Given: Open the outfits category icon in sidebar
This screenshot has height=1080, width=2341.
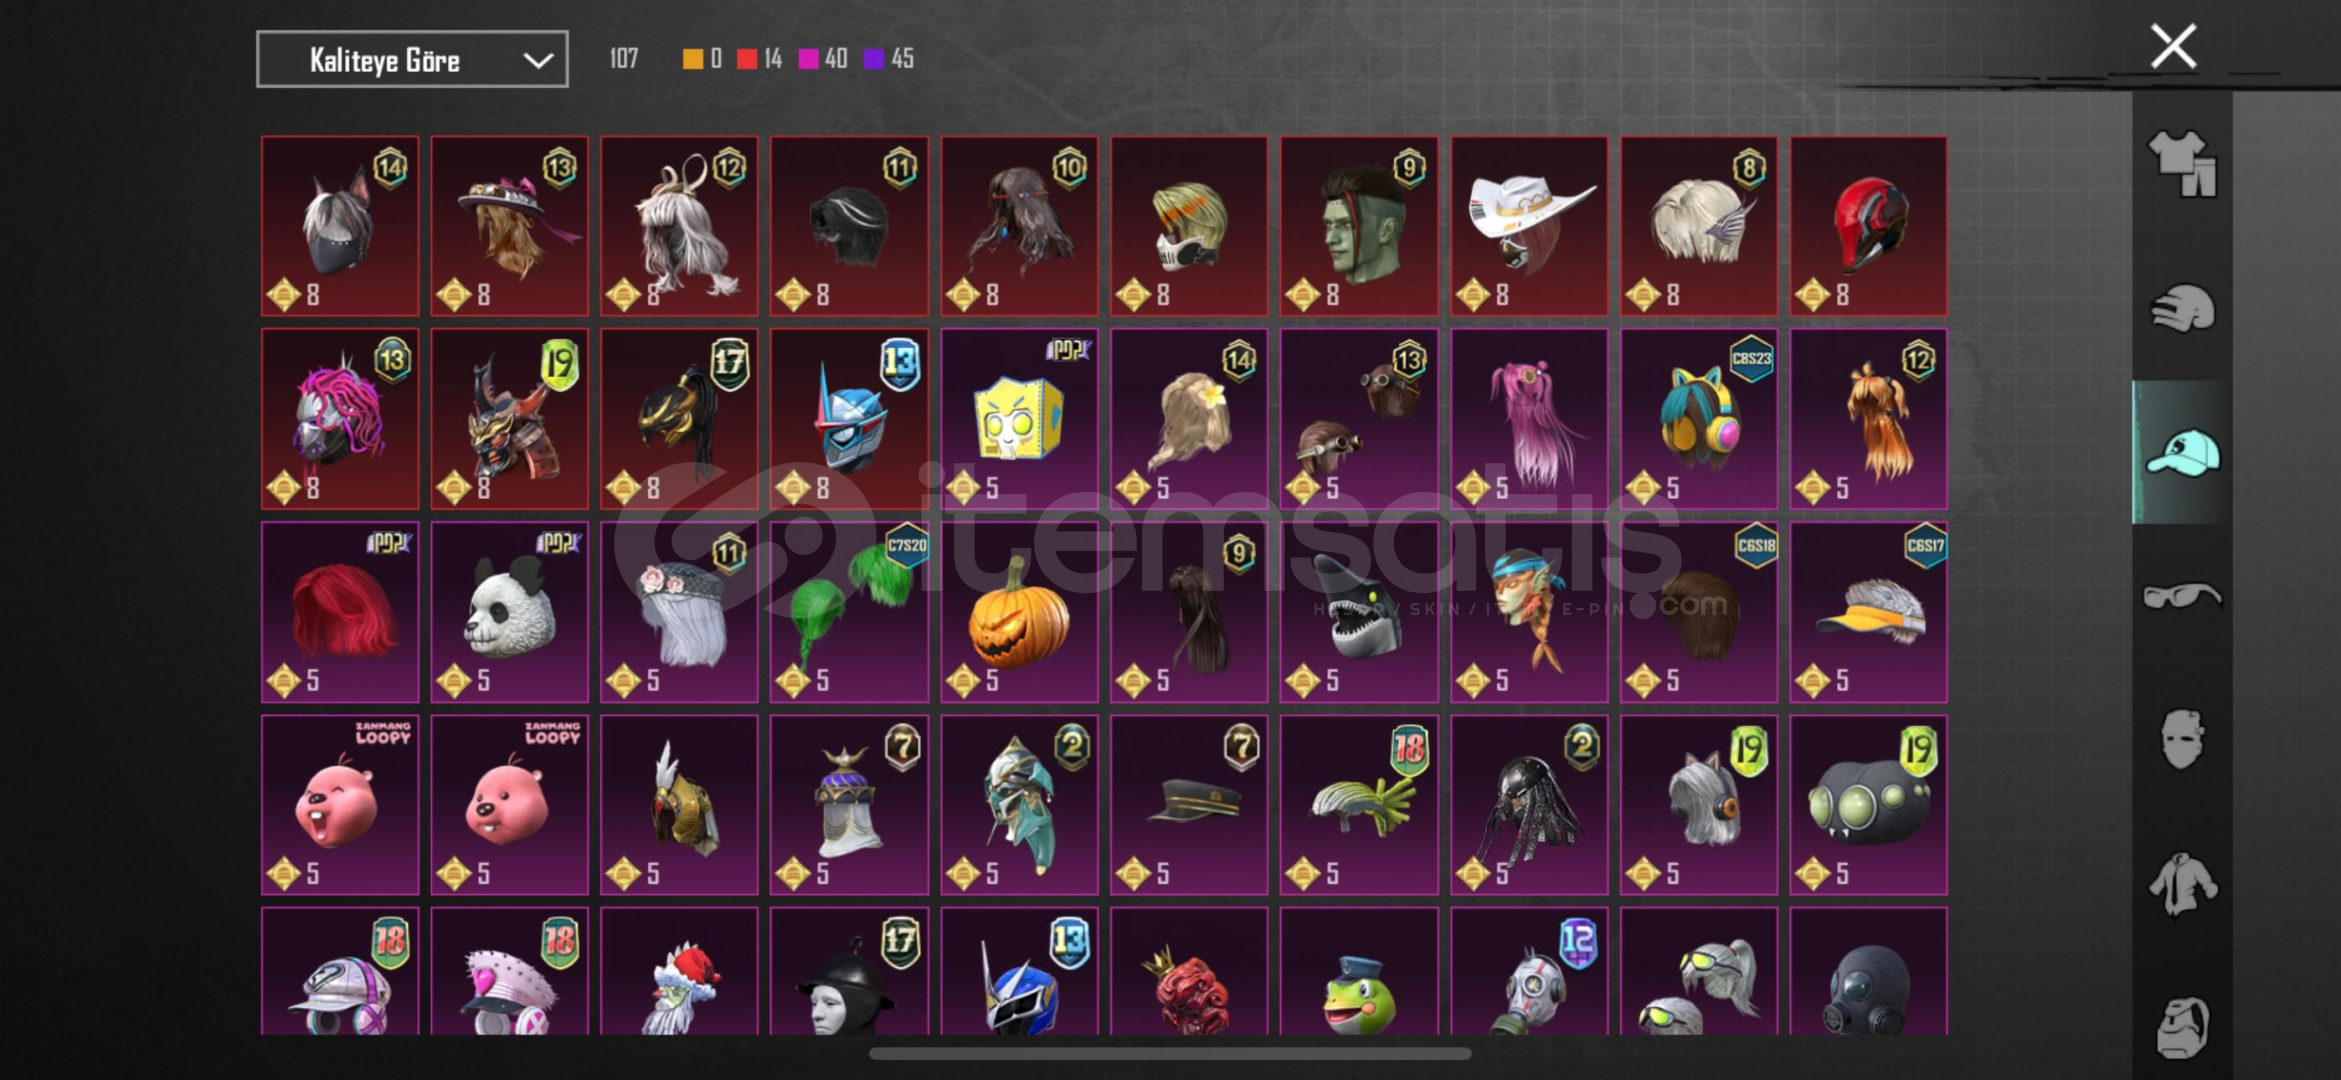Looking at the screenshot, I should click(2182, 164).
